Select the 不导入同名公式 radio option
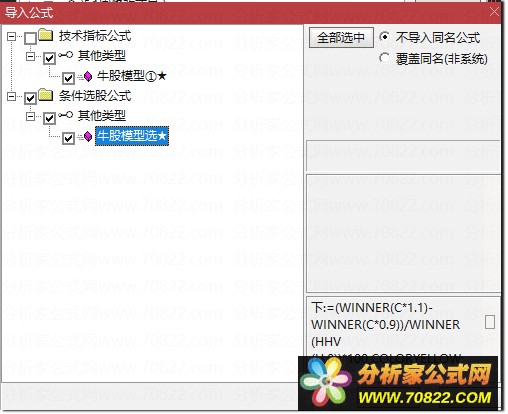This screenshot has height=414, width=508. 384,37
